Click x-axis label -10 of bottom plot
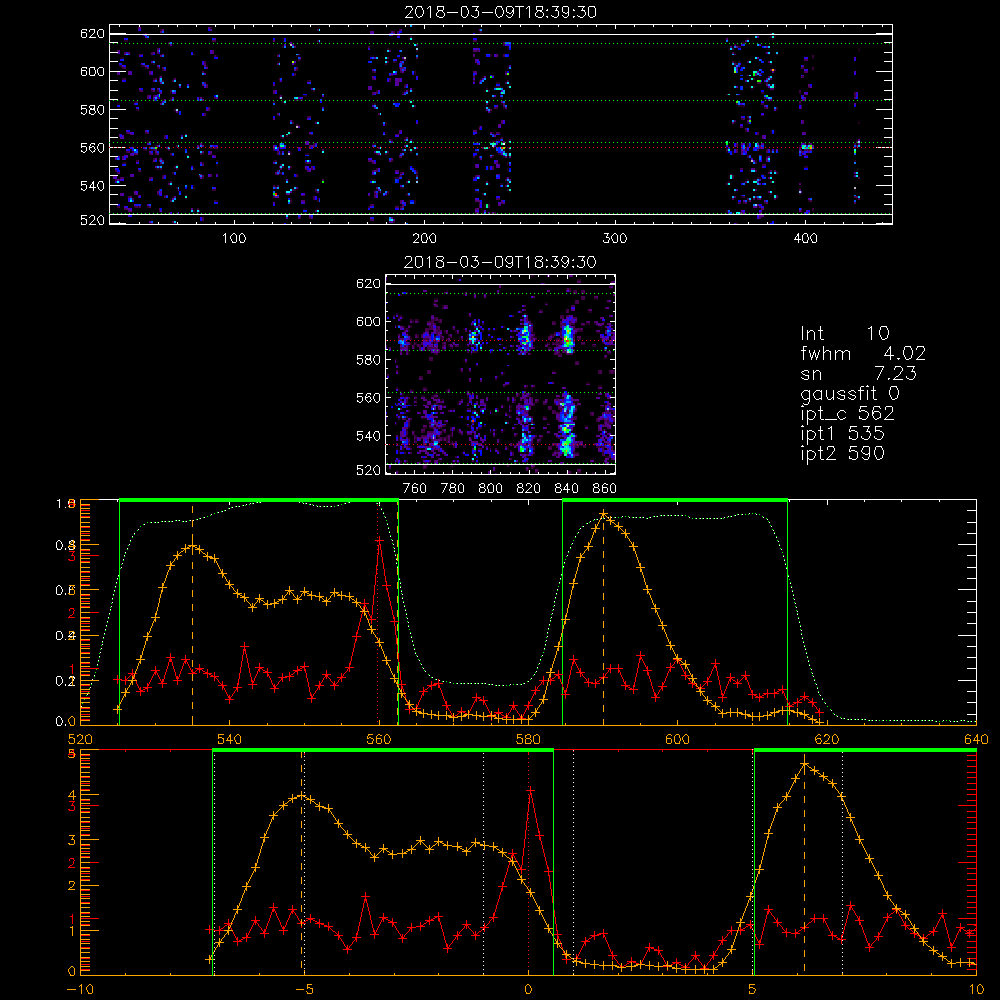1000x1000 pixels. [x=80, y=990]
